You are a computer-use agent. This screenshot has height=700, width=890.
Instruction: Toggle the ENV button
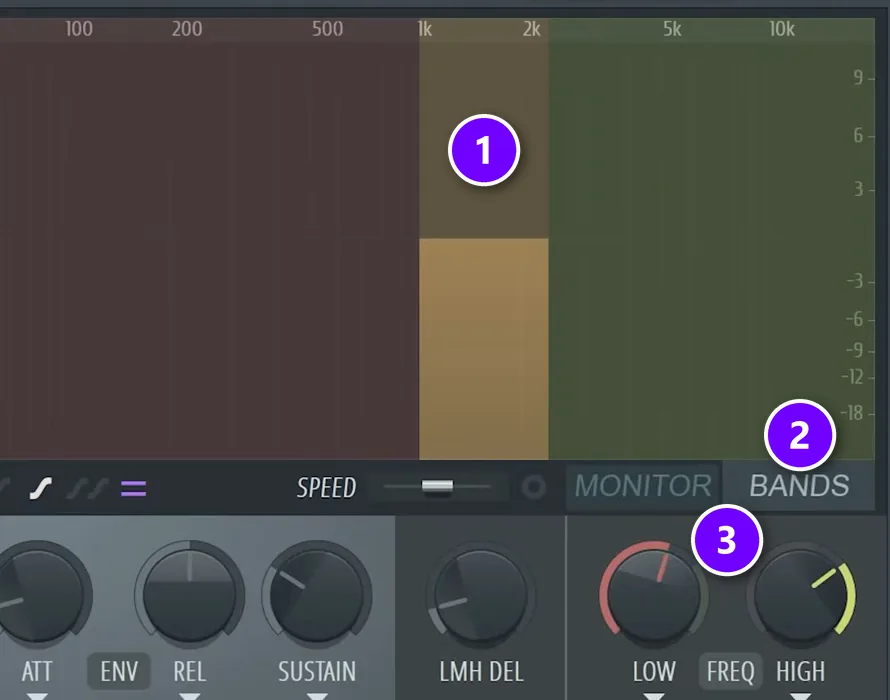click(119, 672)
